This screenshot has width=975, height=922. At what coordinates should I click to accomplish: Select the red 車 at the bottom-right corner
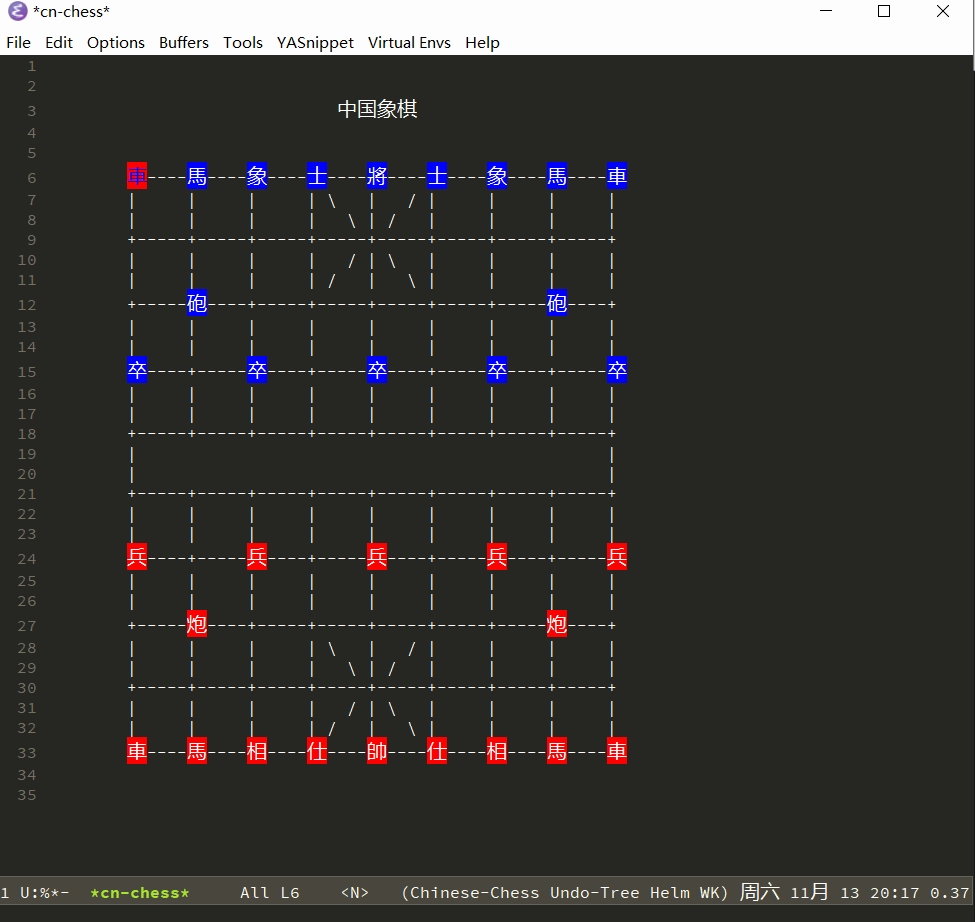click(x=617, y=751)
